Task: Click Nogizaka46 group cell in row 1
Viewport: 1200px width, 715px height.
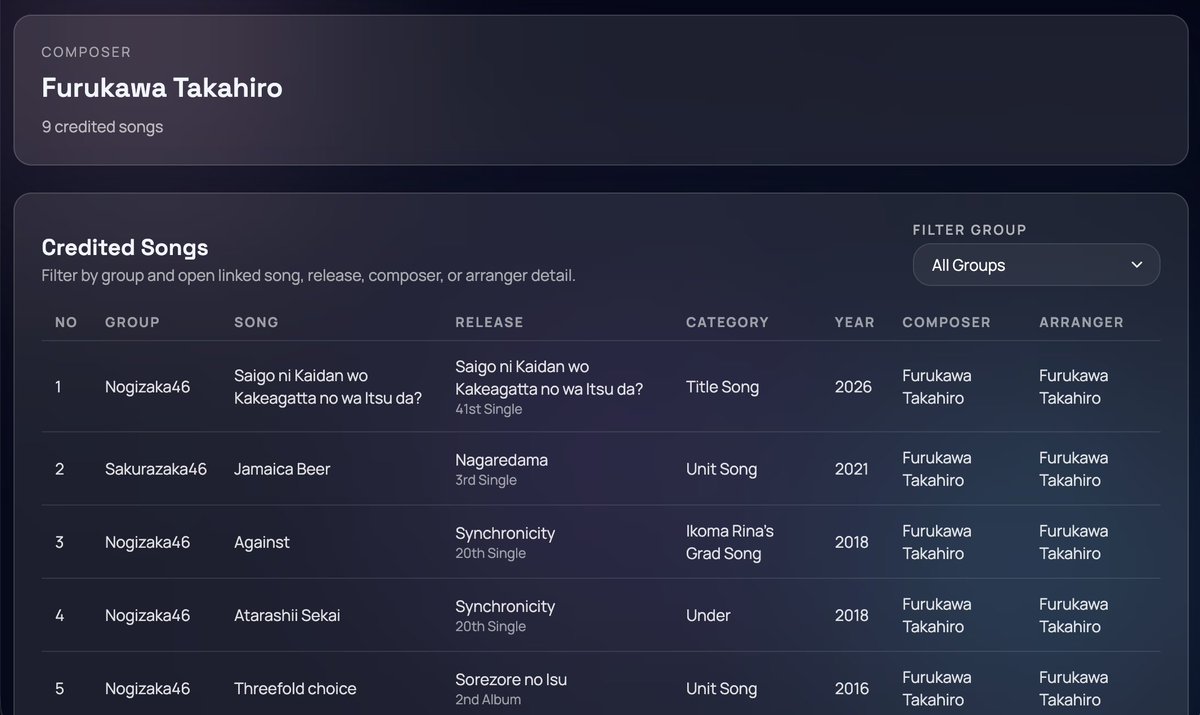Action: pos(147,387)
